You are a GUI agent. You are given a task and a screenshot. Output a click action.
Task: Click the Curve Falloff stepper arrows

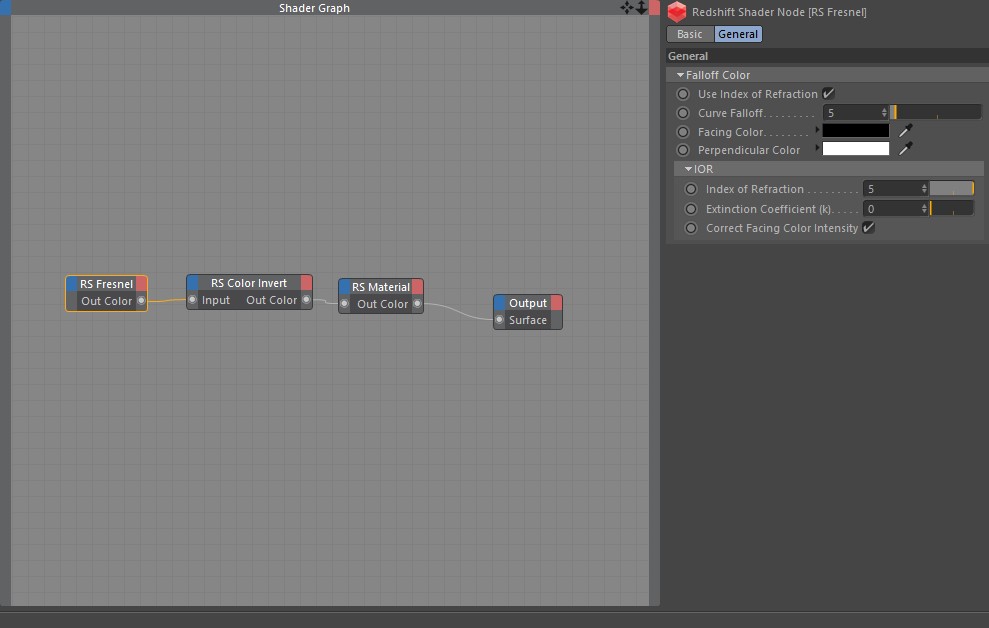pos(884,112)
